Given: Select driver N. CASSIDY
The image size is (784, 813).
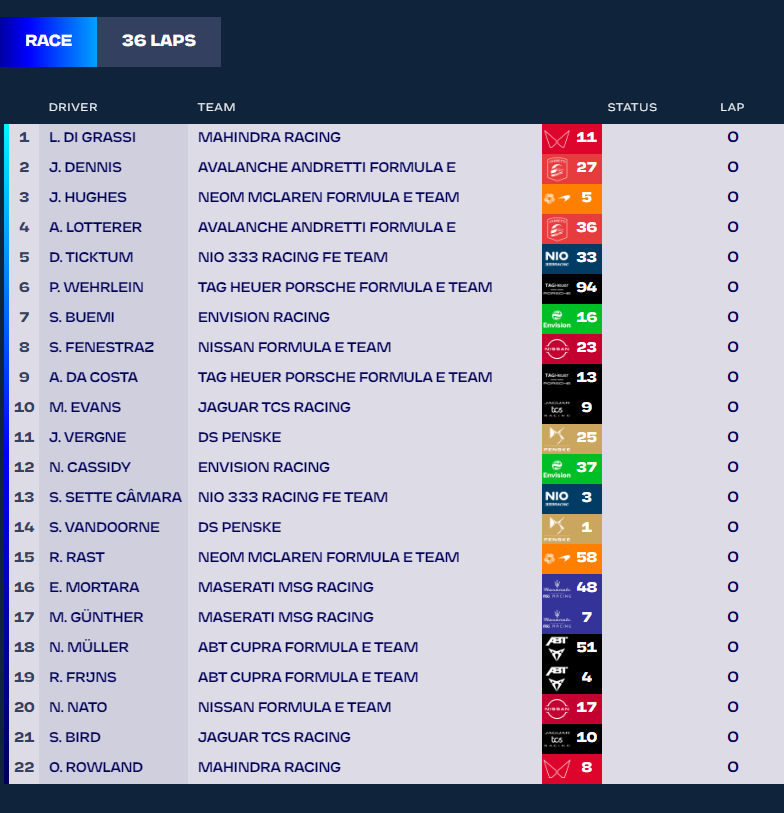Looking at the screenshot, I should (x=90, y=468).
